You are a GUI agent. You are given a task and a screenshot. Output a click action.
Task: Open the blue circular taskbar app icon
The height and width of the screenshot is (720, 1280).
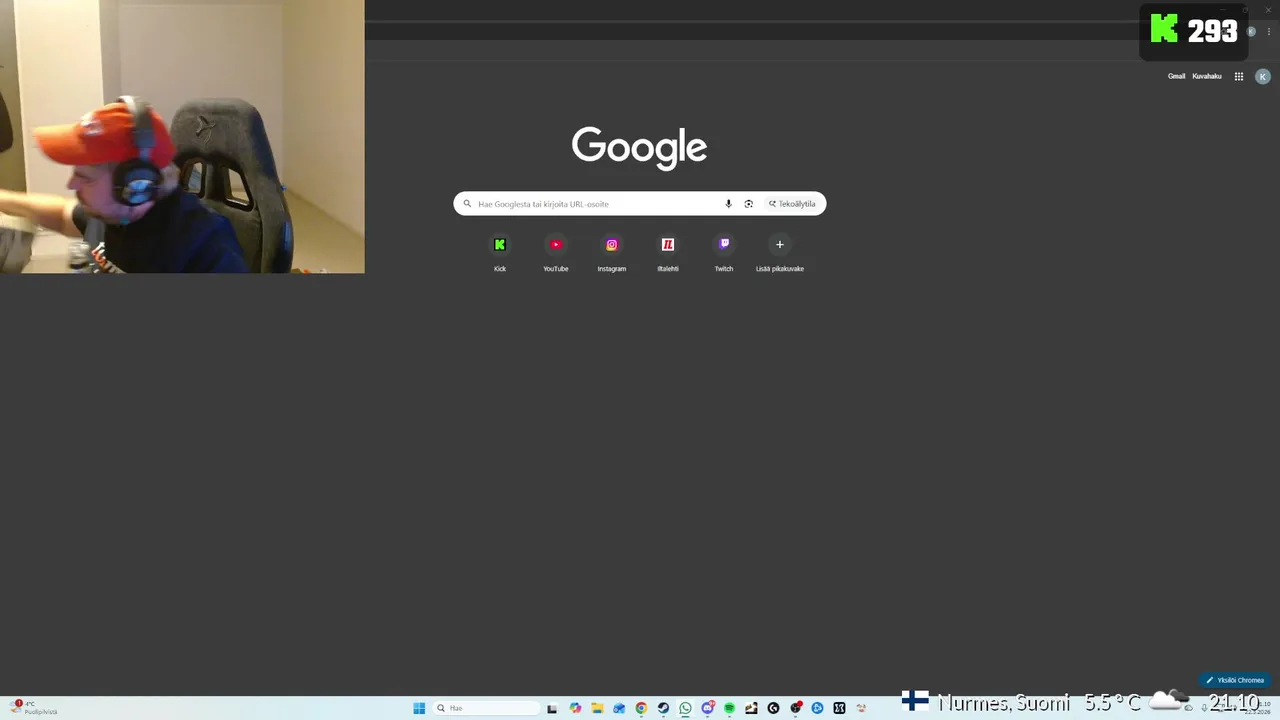(x=817, y=708)
